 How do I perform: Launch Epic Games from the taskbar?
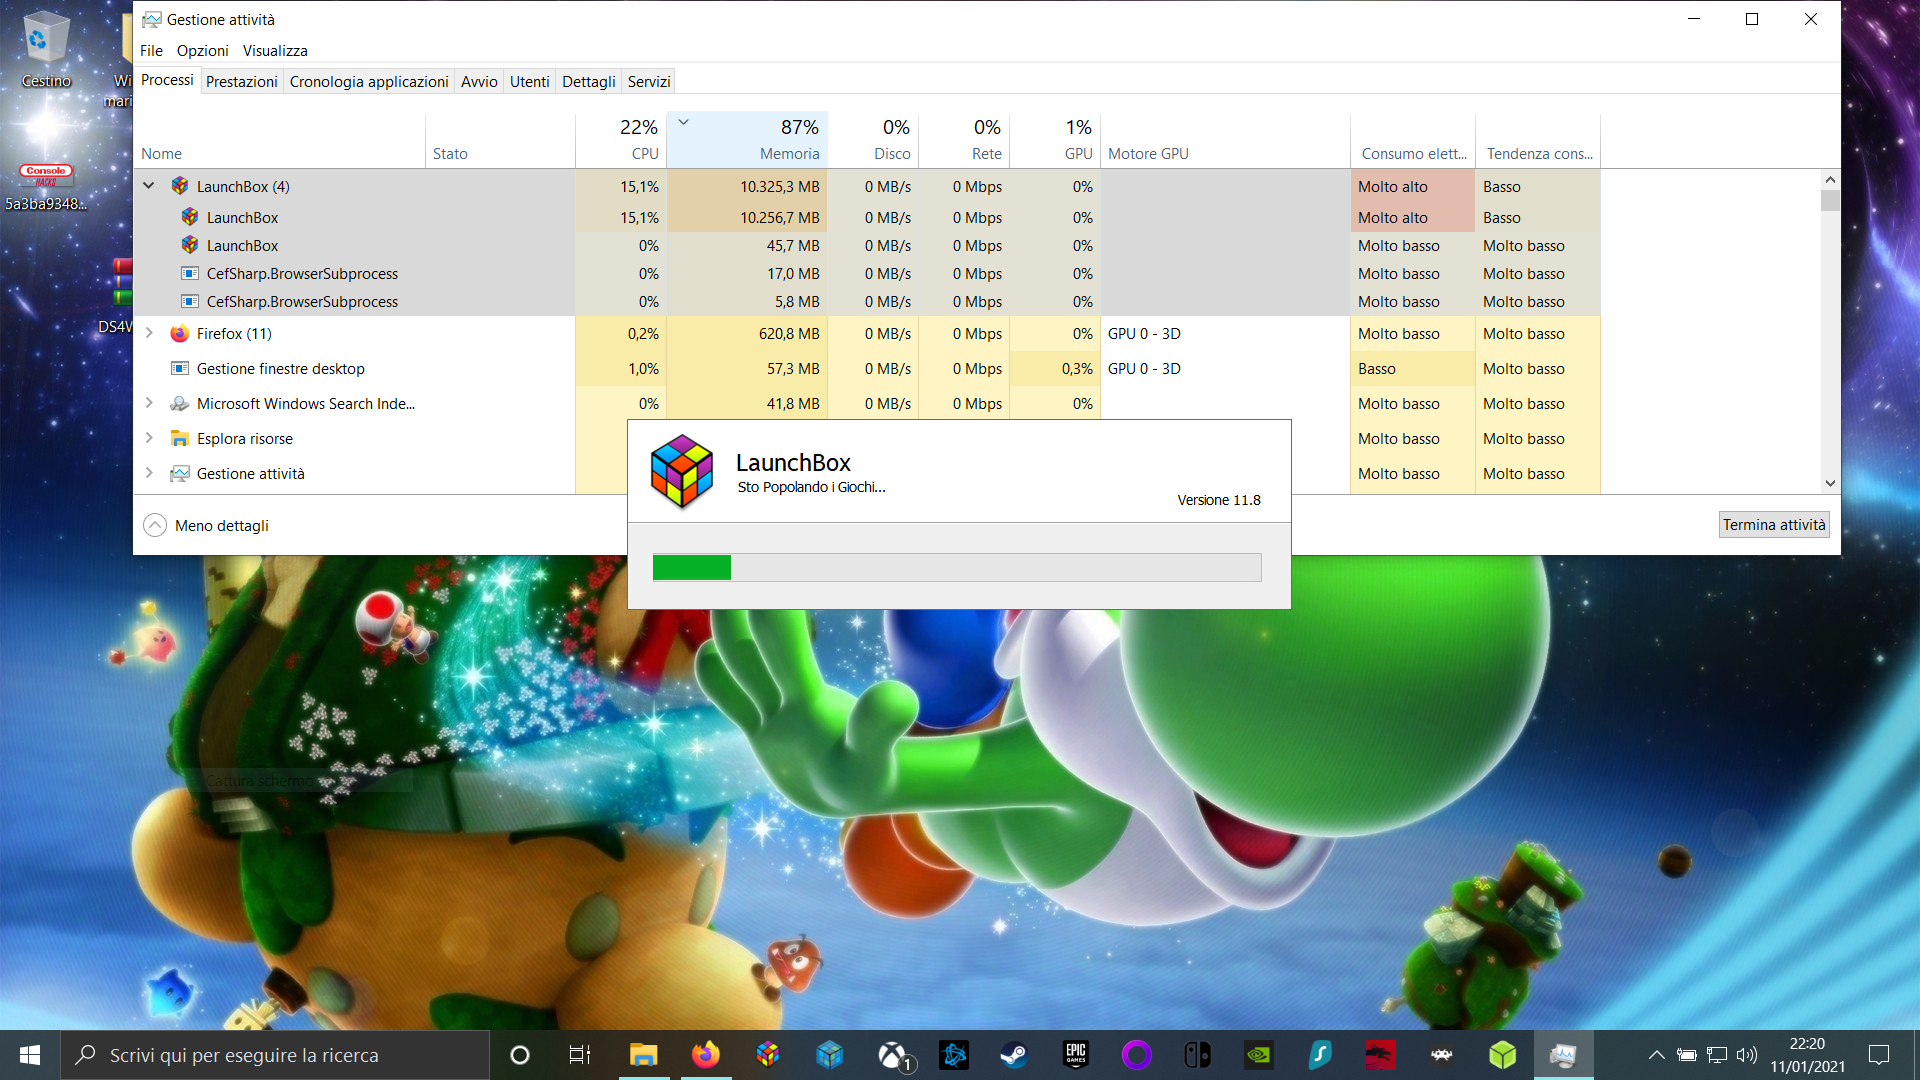(x=1076, y=1055)
